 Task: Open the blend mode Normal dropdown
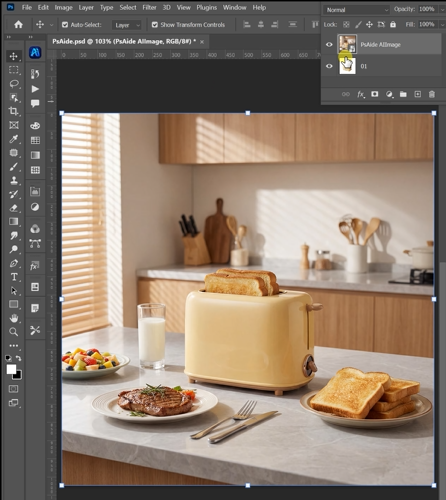pos(356,10)
